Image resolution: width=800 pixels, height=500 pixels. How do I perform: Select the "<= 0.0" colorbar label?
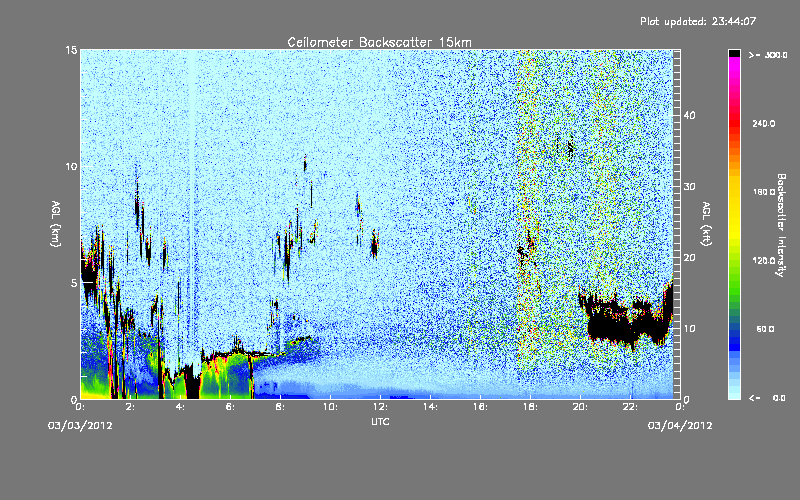click(768, 397)
